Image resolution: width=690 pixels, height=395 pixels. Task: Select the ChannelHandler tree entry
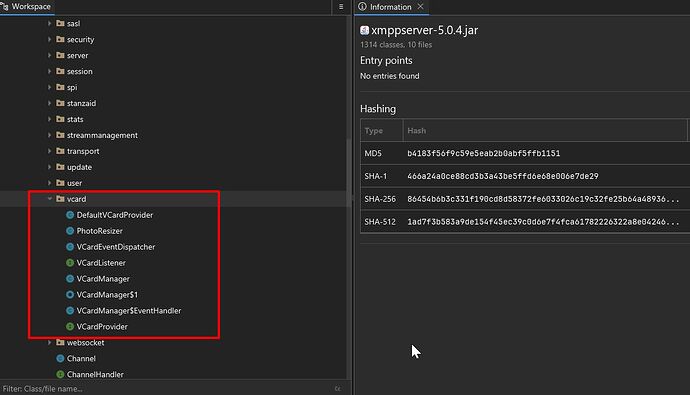[x=95, y=374]
